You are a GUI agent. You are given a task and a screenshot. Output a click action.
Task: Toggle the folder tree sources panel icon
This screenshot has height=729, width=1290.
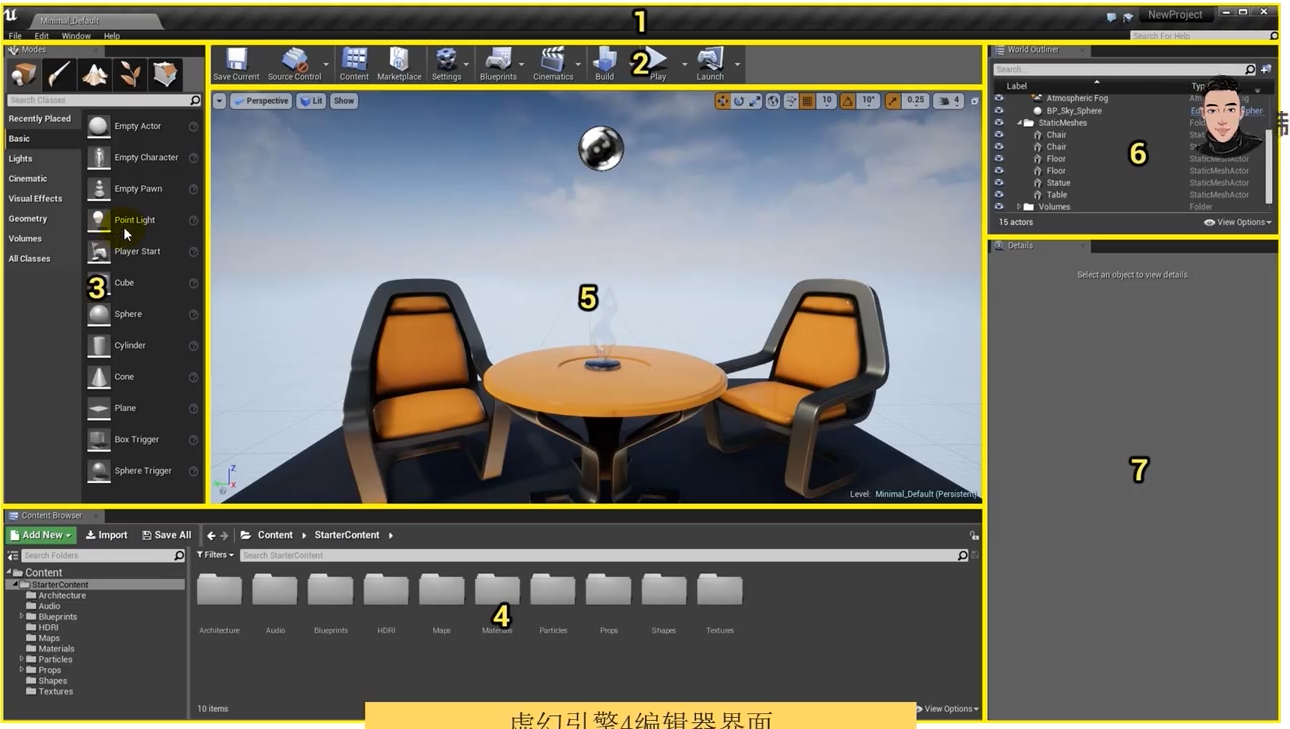[13, 555]
